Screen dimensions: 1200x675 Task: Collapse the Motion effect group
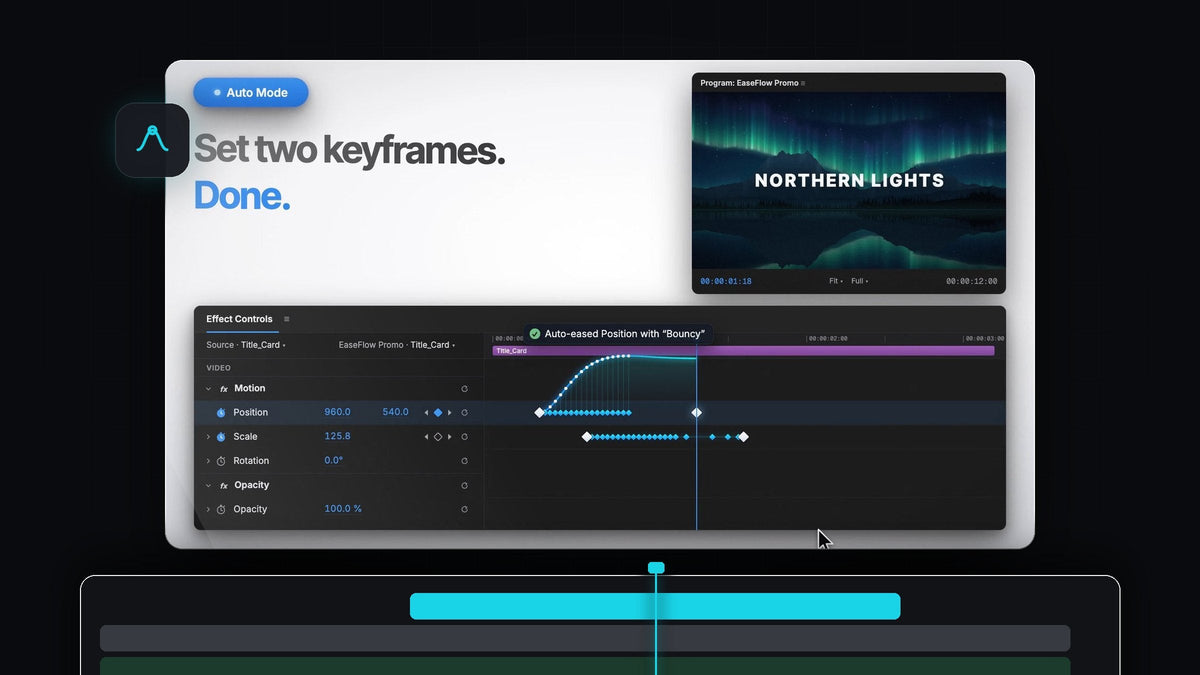pos(208,388)
